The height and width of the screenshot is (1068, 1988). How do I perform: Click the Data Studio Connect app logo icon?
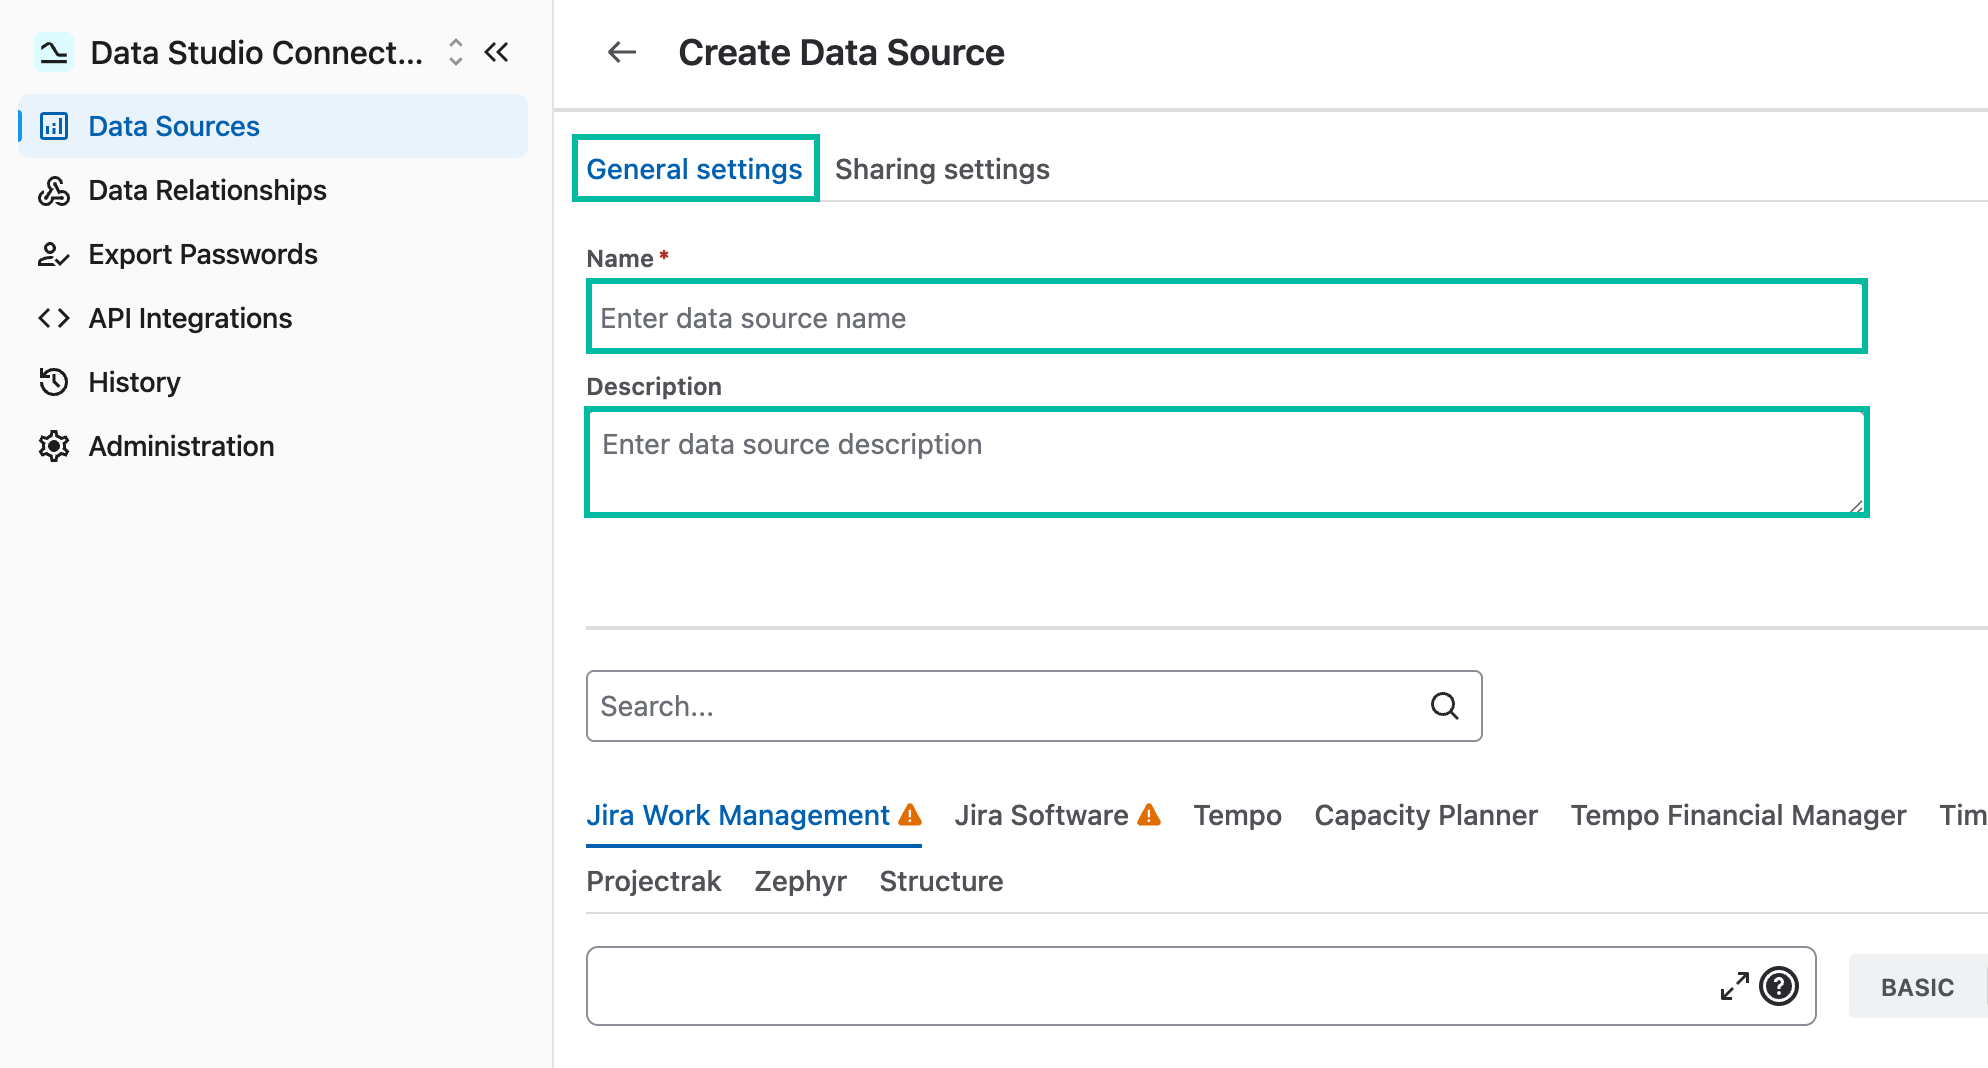(54, 52)
